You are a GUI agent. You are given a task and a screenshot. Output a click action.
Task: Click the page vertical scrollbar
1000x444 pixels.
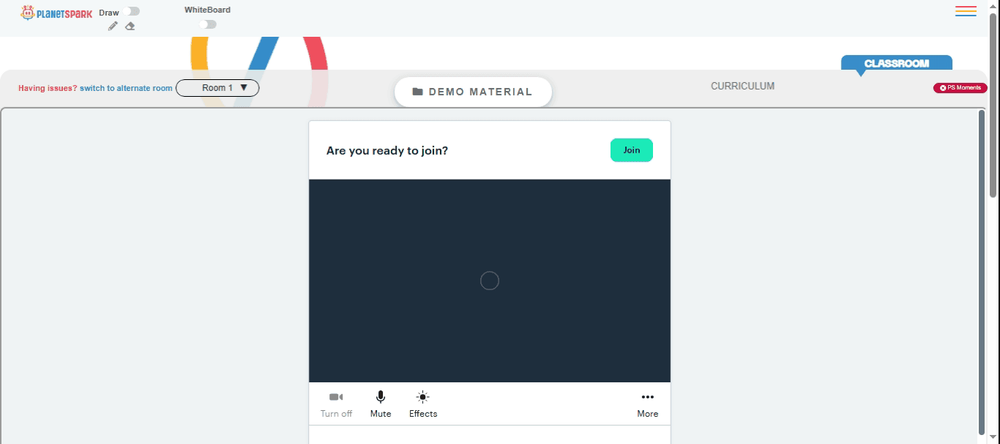994,105
